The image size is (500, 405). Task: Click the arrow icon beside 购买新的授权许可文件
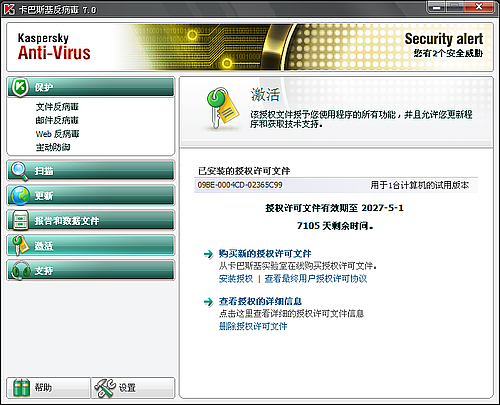pyautogui.click(x=208, y=254)
